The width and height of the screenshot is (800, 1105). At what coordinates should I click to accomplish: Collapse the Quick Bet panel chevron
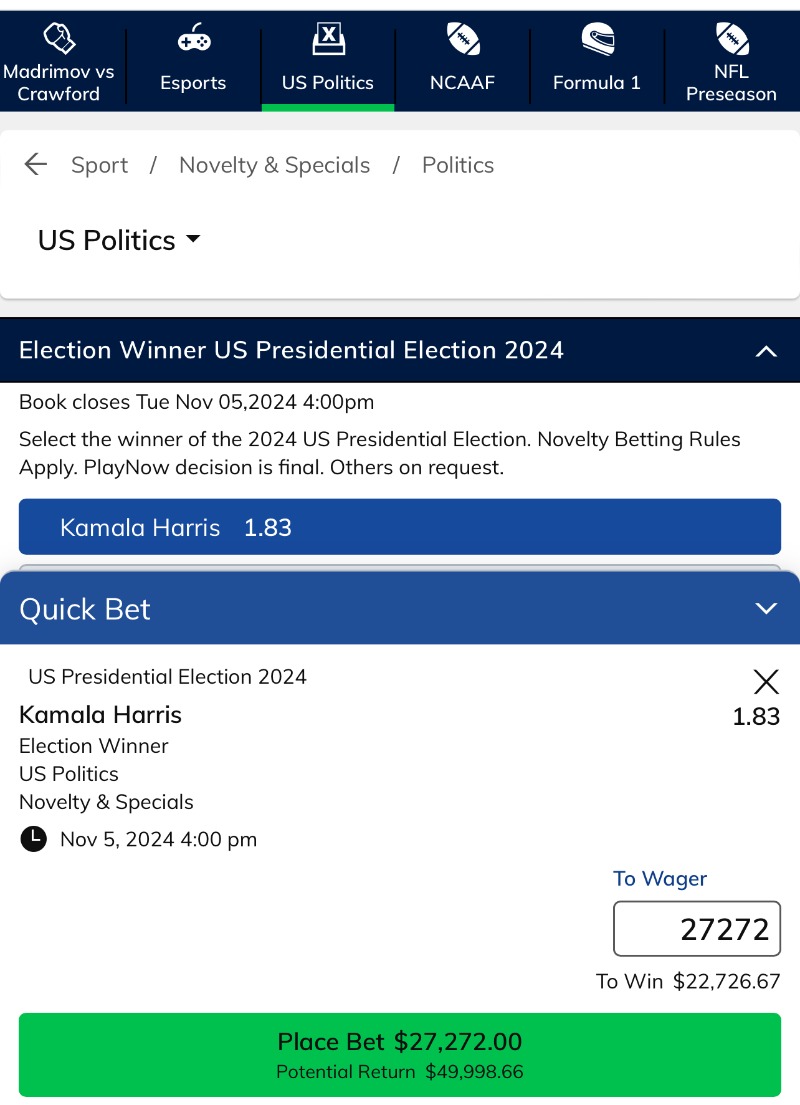click(766, 608)
